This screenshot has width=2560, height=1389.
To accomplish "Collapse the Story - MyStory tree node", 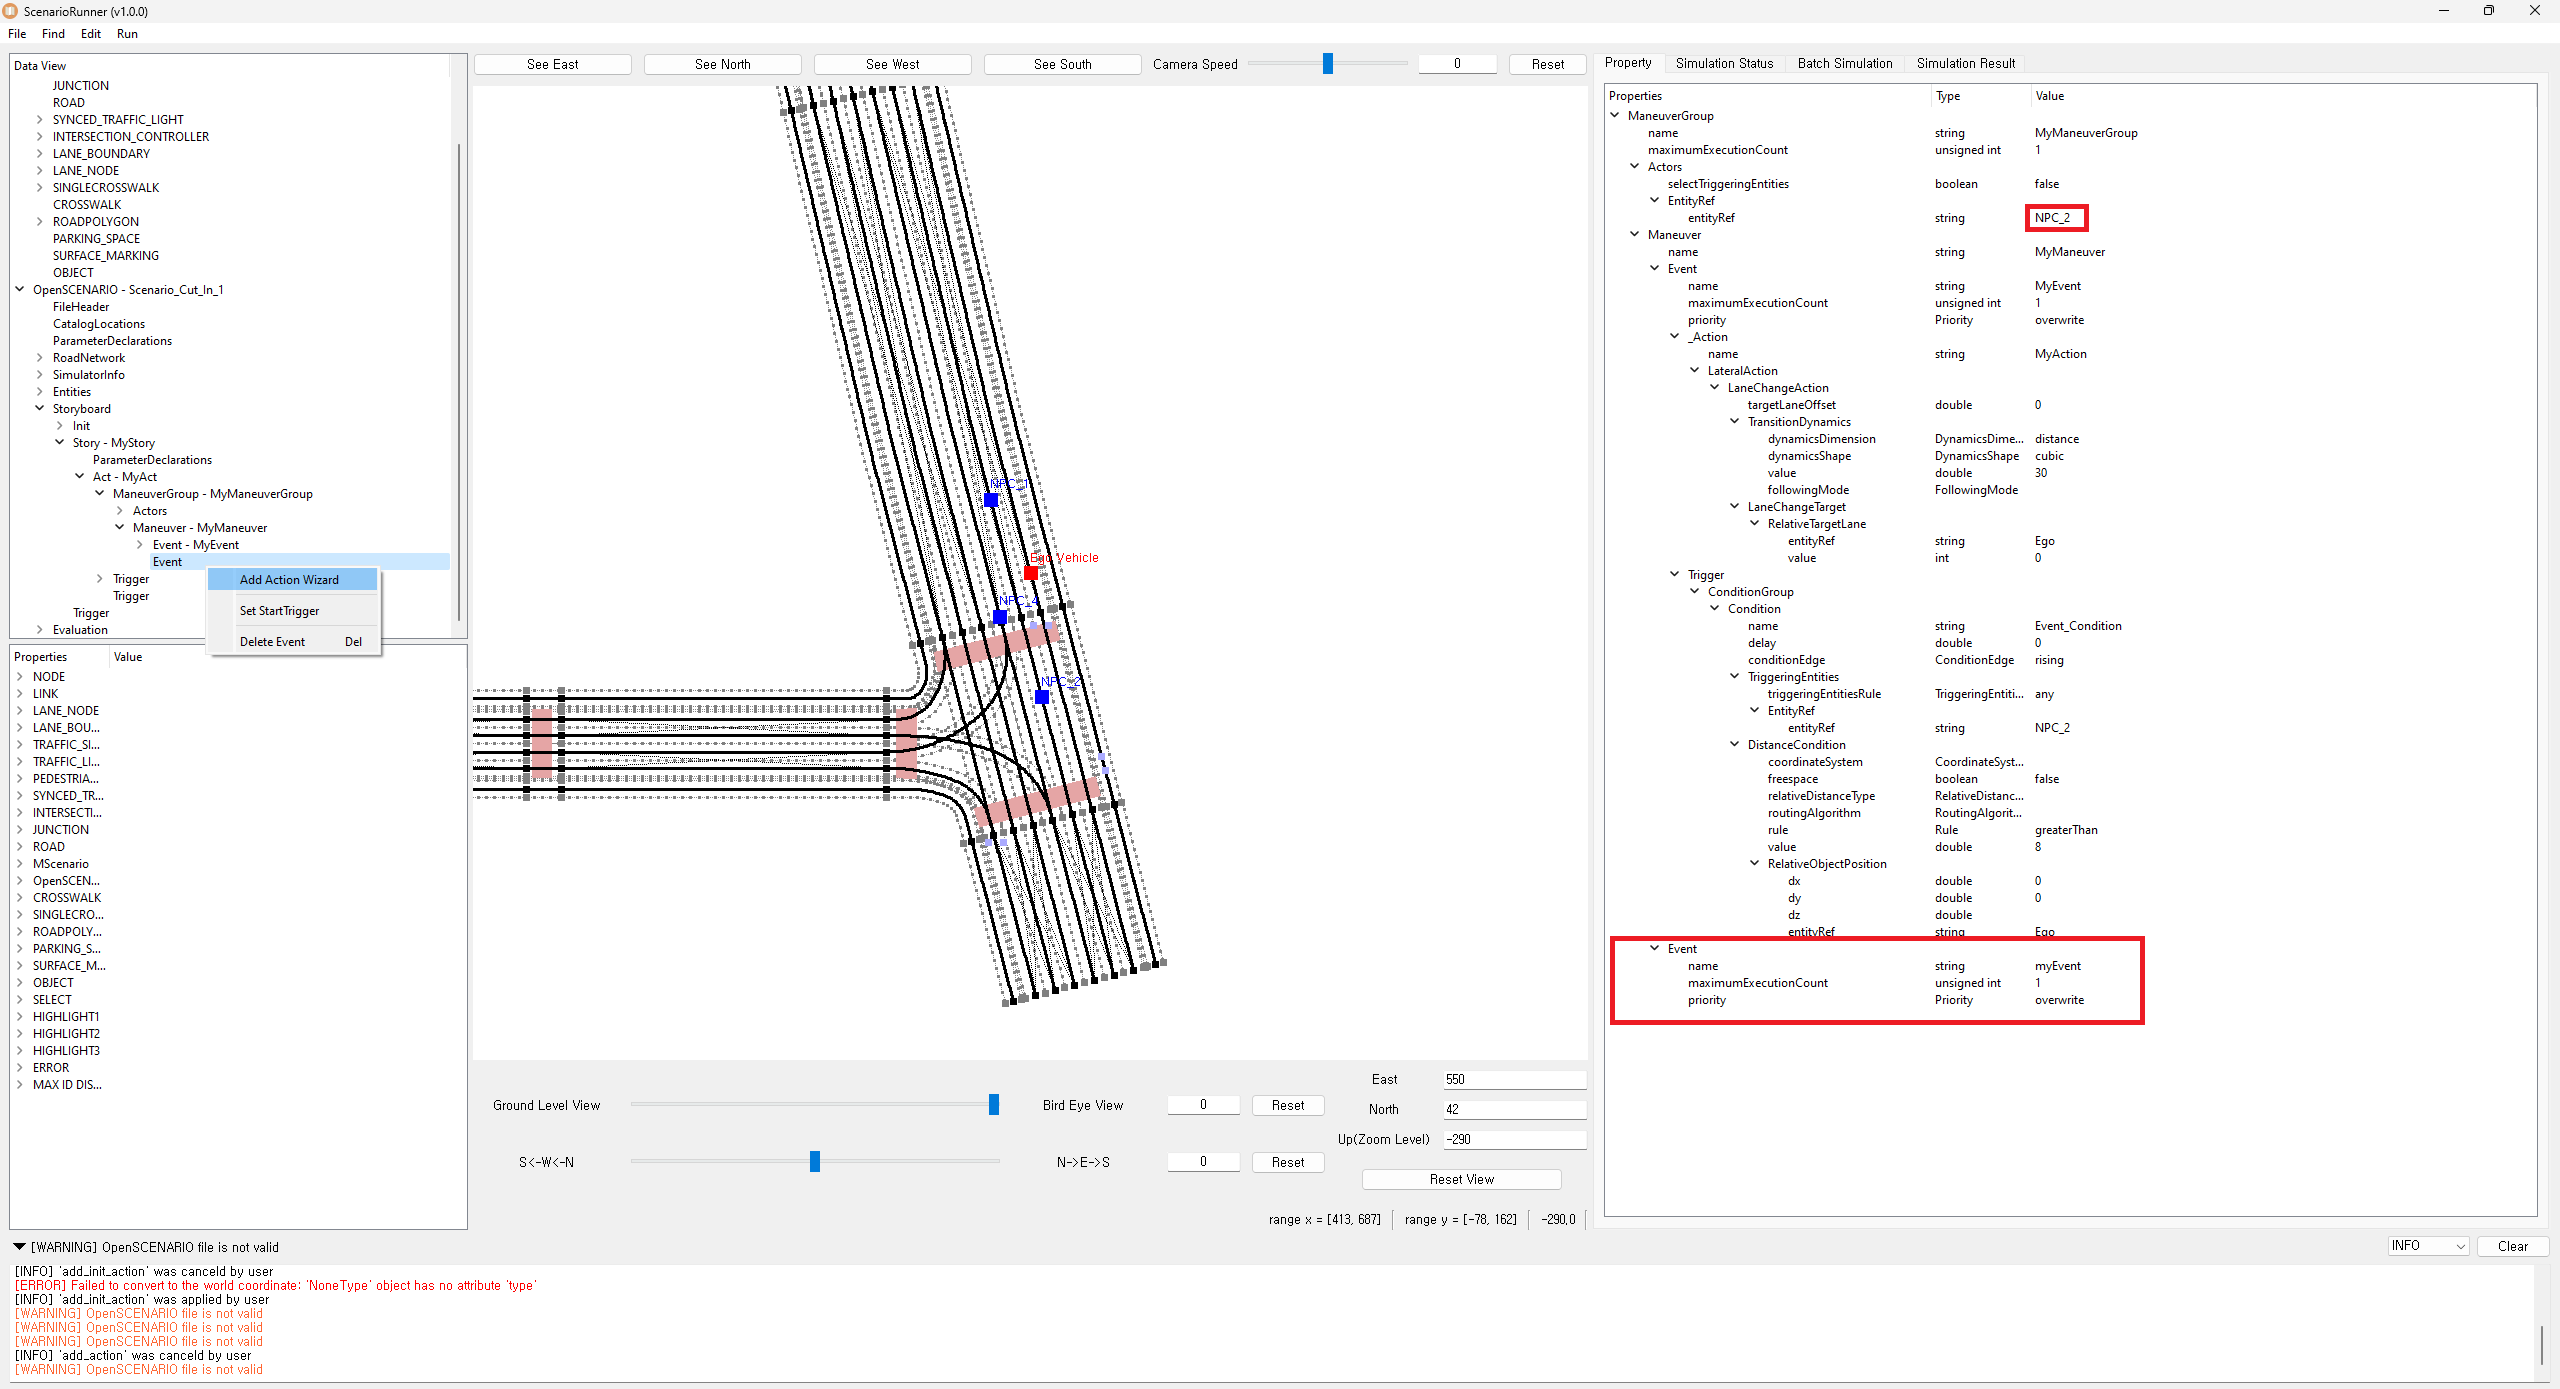I will point(60,443).
